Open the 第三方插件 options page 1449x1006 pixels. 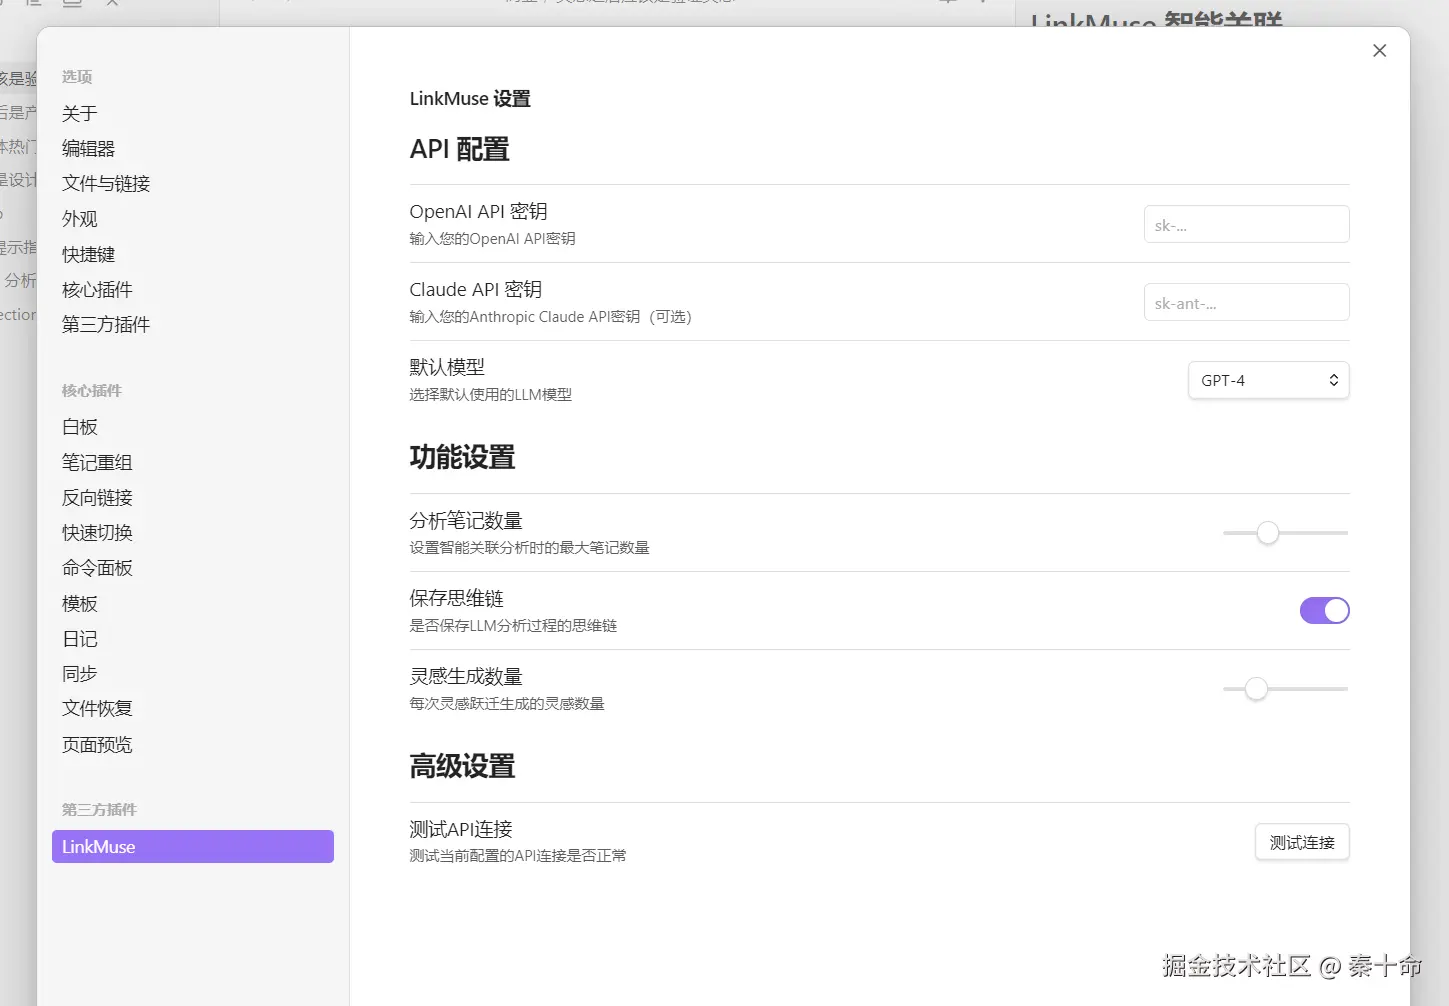tap(106, 324)
